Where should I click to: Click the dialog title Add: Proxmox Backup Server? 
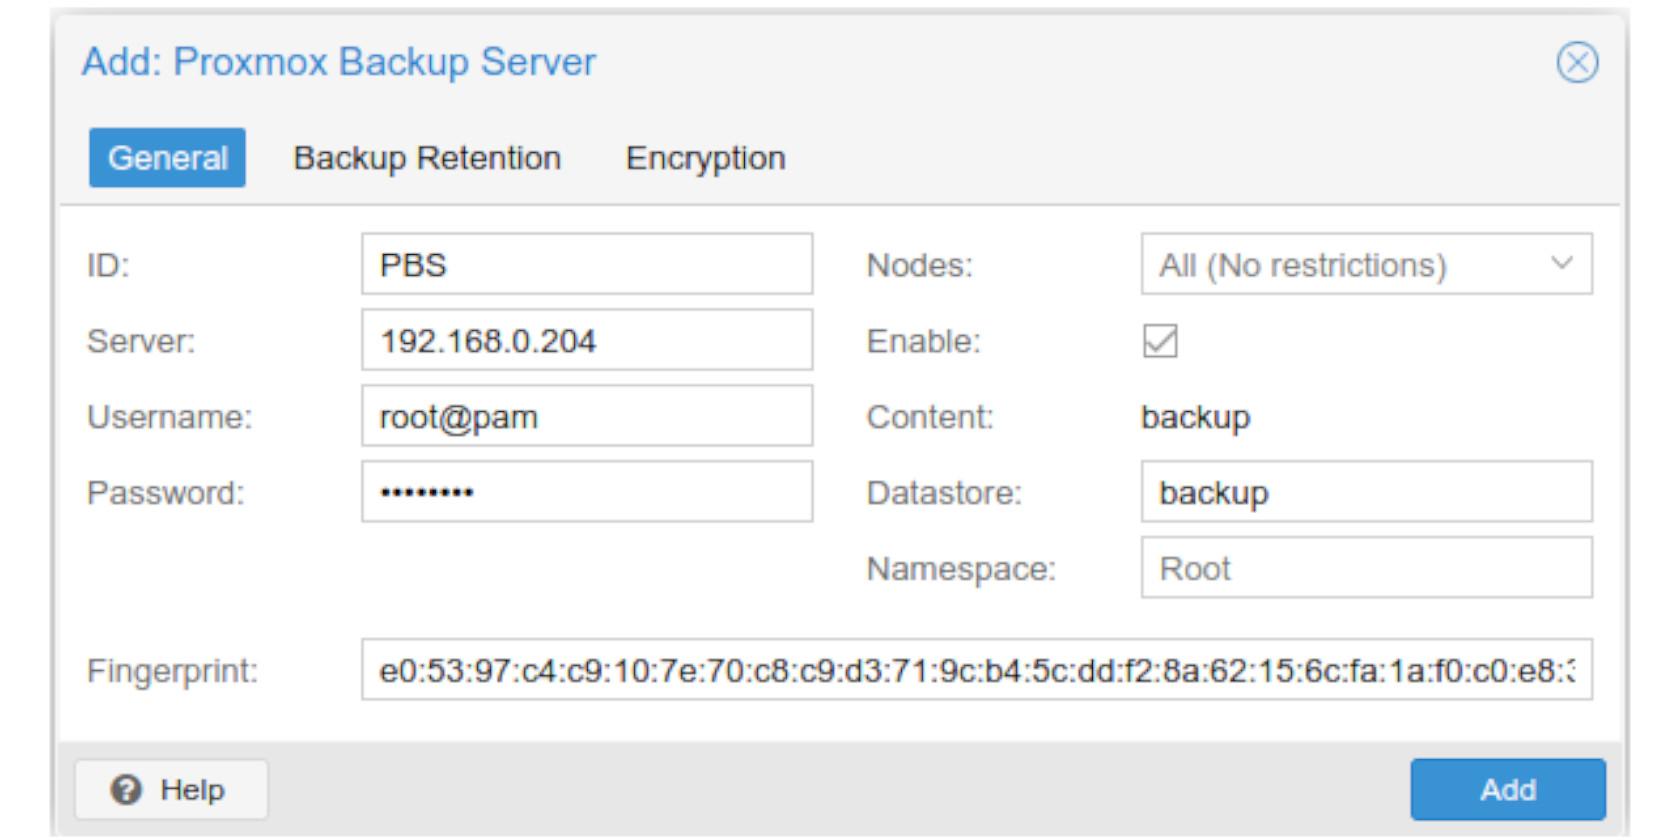click(339, 62)
